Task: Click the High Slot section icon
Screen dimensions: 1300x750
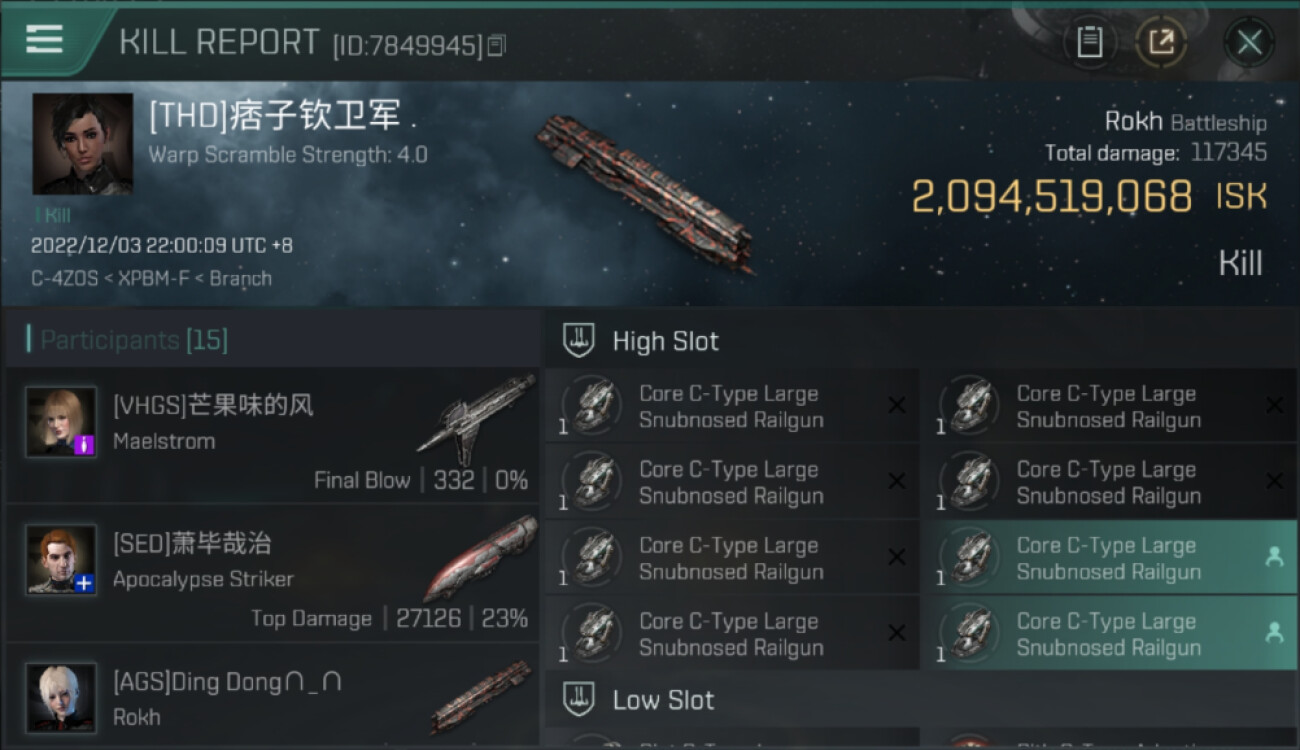Action: pos(579,341)
